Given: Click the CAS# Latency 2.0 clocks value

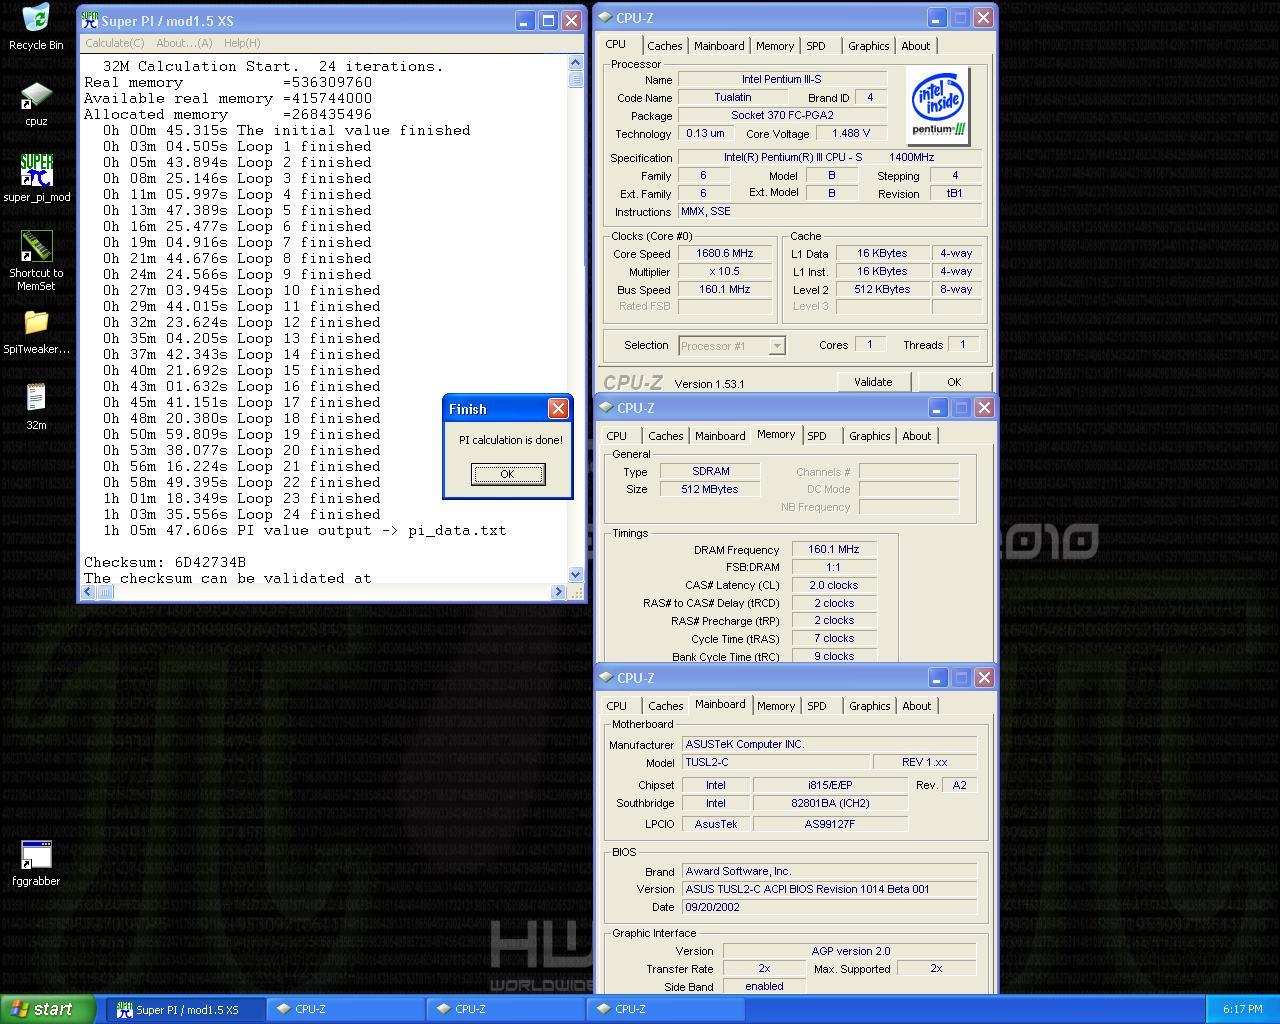Looking at the screenshot, I should pyautogui.click(x=834, y=585).
